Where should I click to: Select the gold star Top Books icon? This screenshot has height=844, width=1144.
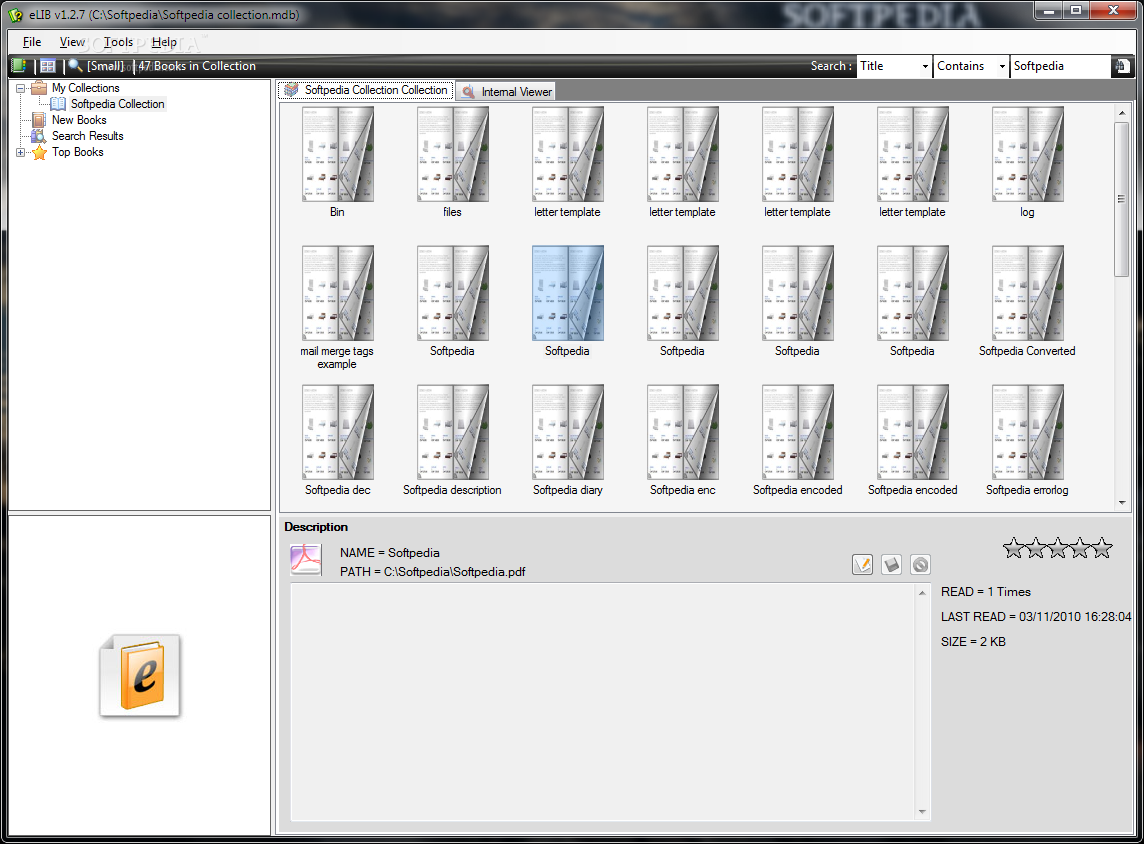tap(39, 152)
